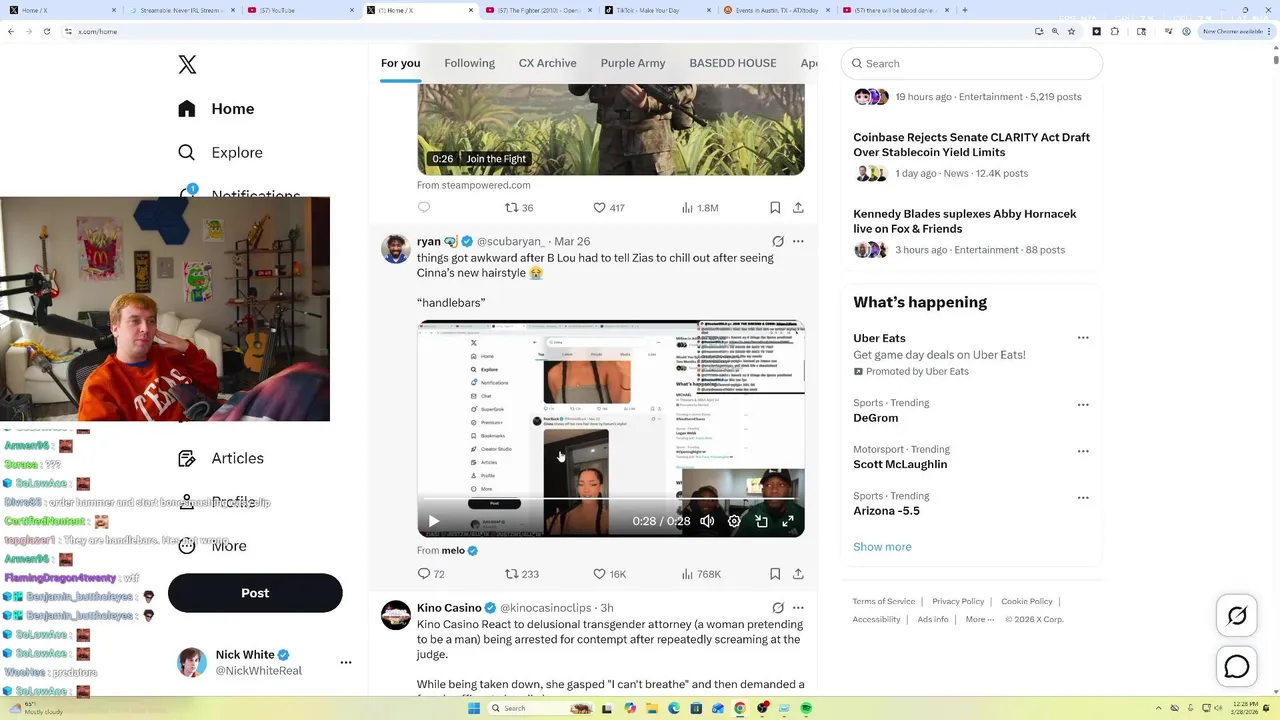The width and height of the screenshot is (1280, 720).
Task: Bookmark the steampowered.com post
Action: [775, 208]
